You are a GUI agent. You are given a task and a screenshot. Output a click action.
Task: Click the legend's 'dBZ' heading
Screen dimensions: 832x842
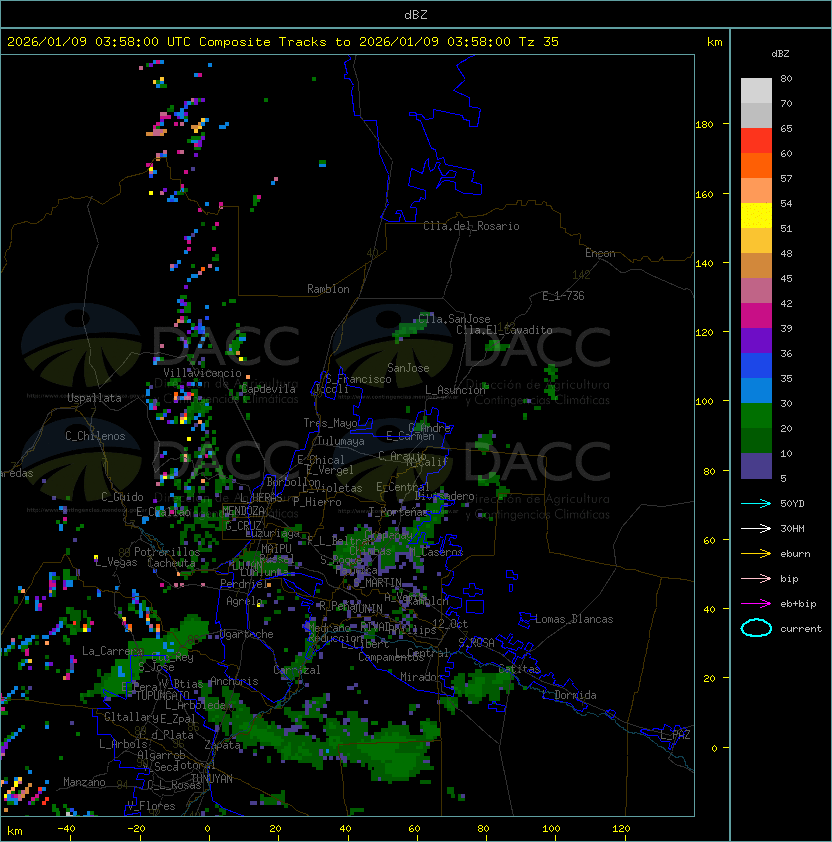click(780, 54)
